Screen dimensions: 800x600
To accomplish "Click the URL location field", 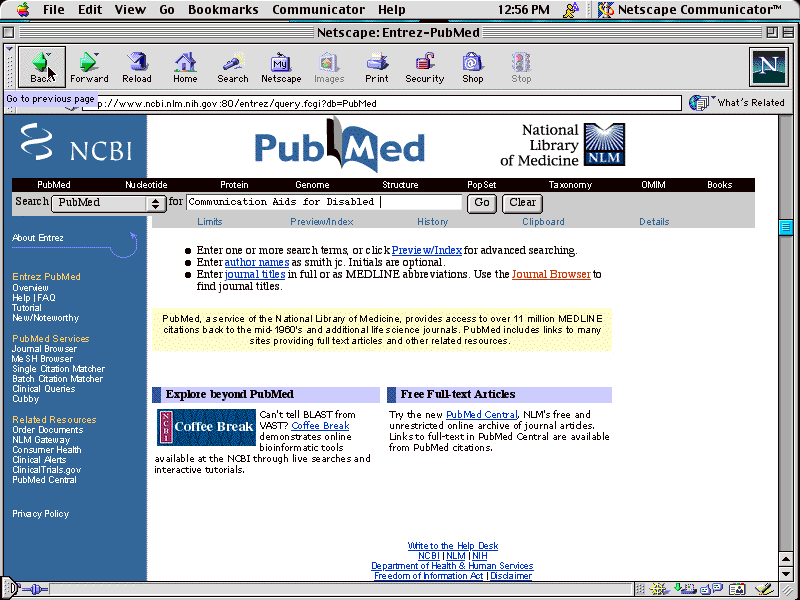I will tap(382, 103).
